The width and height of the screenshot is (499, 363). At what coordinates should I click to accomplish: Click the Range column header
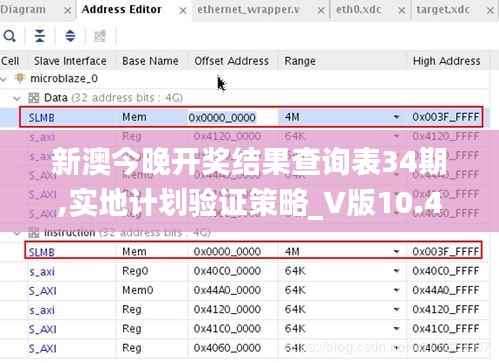pyautogui.click(x=300, y=61)
